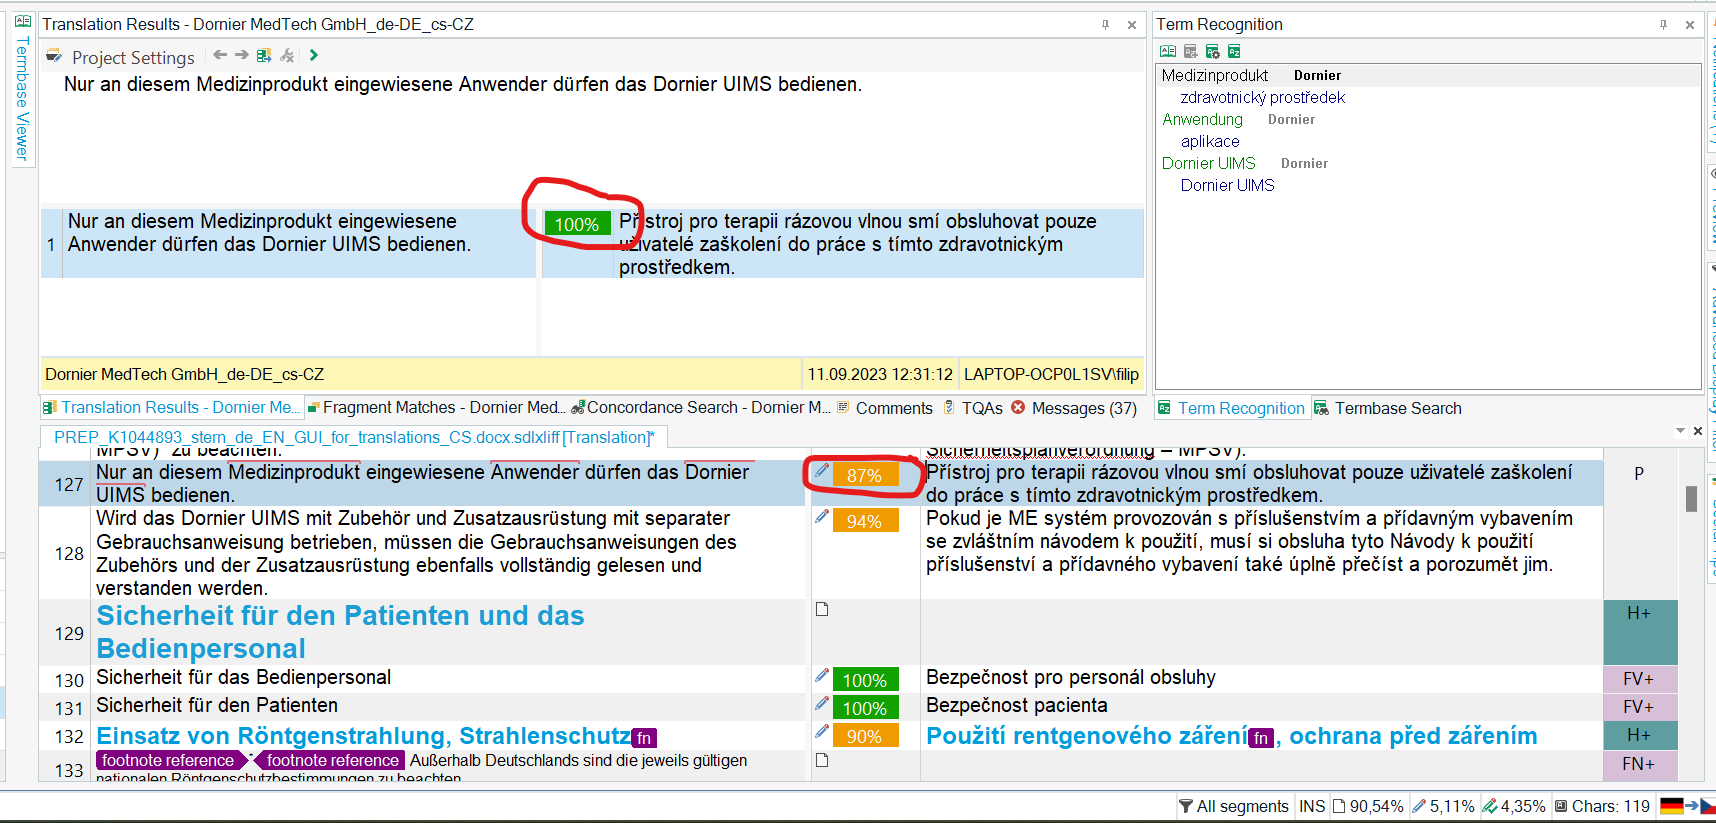Select the Anwendung term entry
The image size is (1716, 823).
coord(1202,119)
